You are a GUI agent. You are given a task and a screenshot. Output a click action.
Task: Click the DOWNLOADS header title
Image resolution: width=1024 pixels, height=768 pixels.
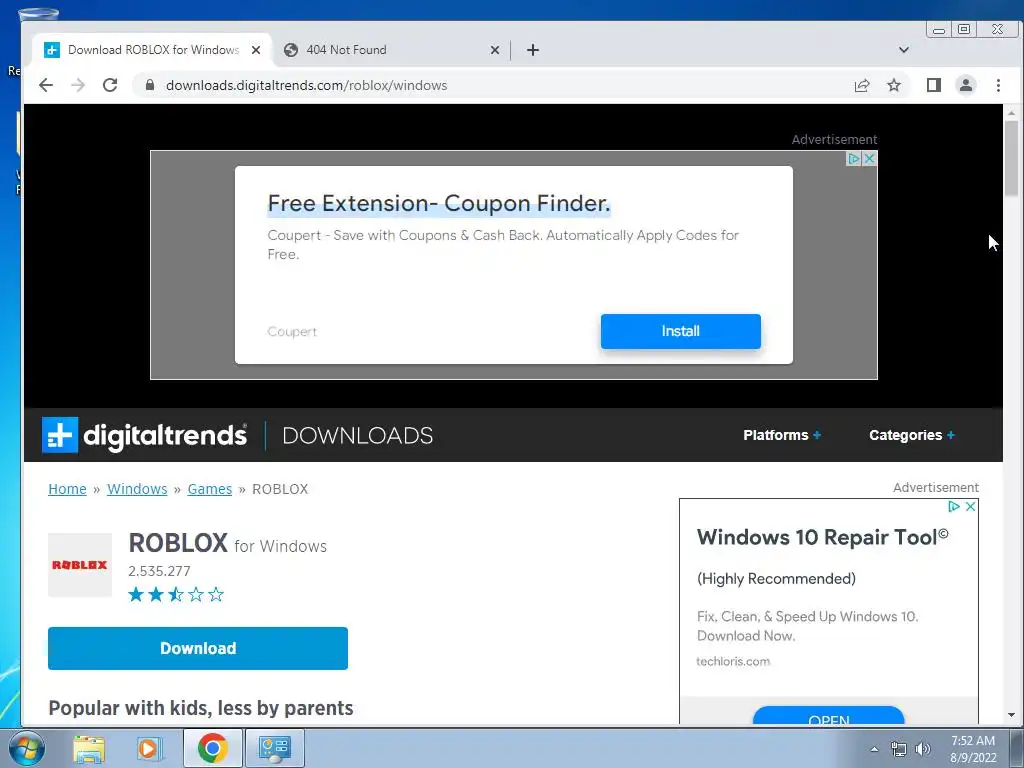(x=357, y=436)
